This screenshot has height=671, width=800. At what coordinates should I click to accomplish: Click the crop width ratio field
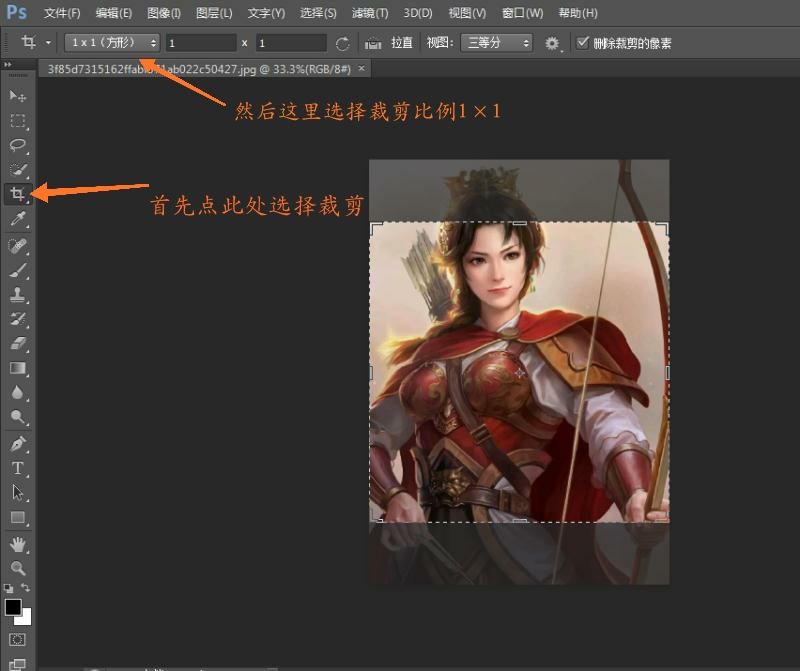[201, 43]
